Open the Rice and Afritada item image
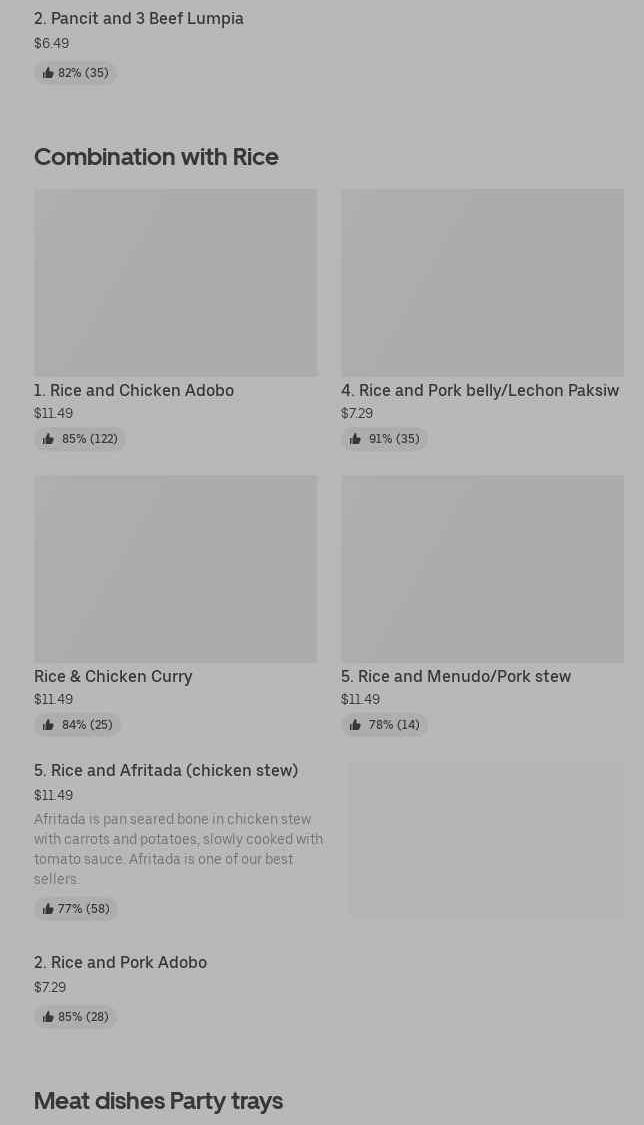Screen dimensions: 644x1125 (x=486, y=840)
